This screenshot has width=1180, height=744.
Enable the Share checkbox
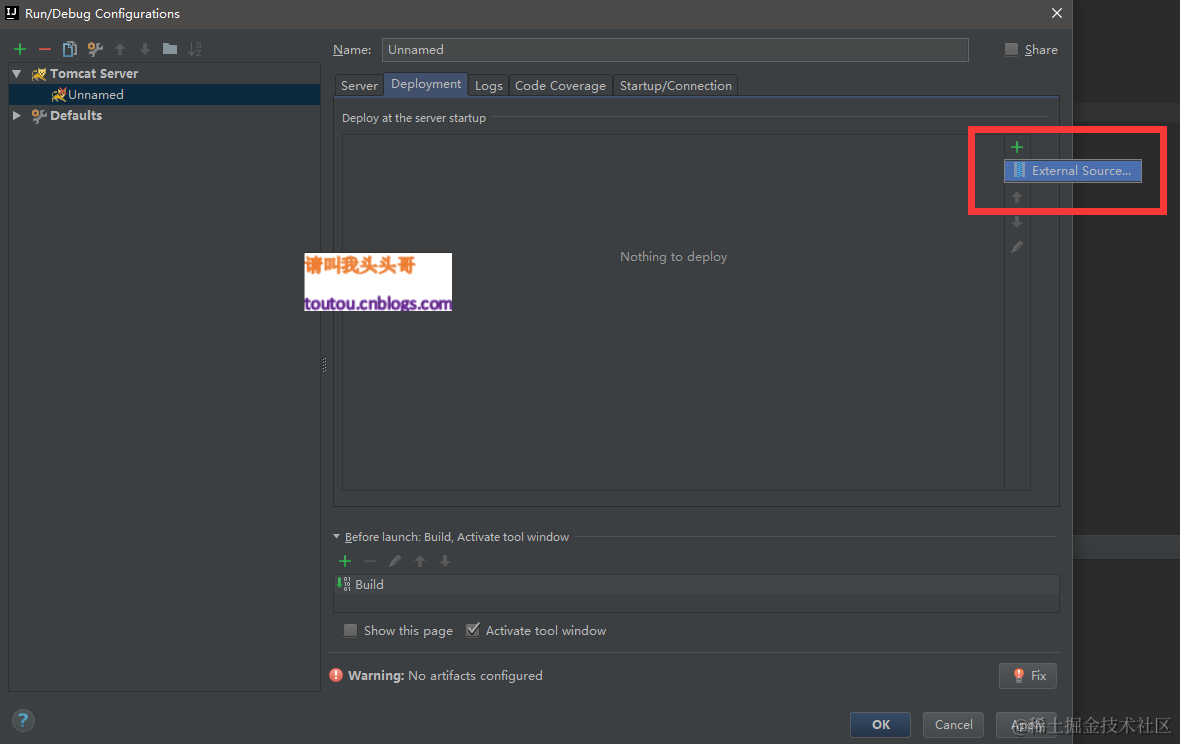coord(1010,49)
